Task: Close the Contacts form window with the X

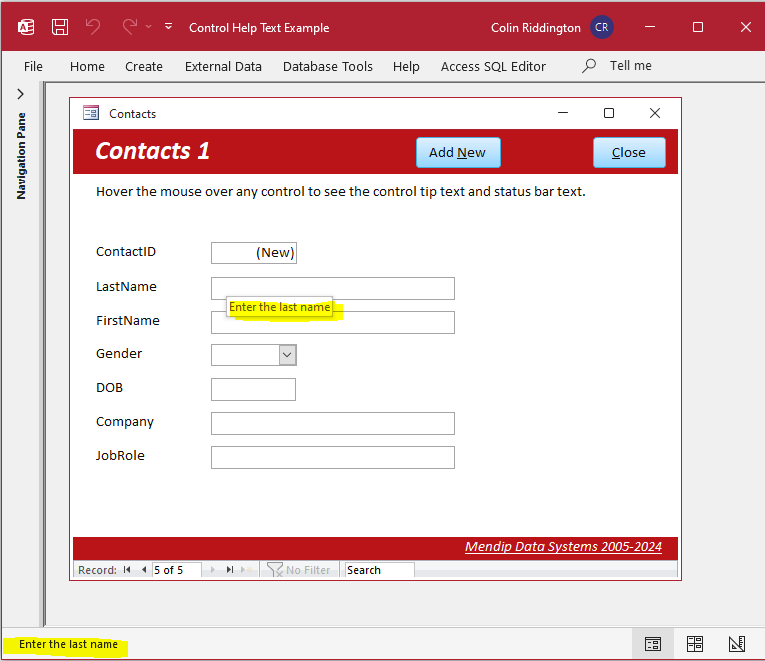Action: tap(655, 113)
